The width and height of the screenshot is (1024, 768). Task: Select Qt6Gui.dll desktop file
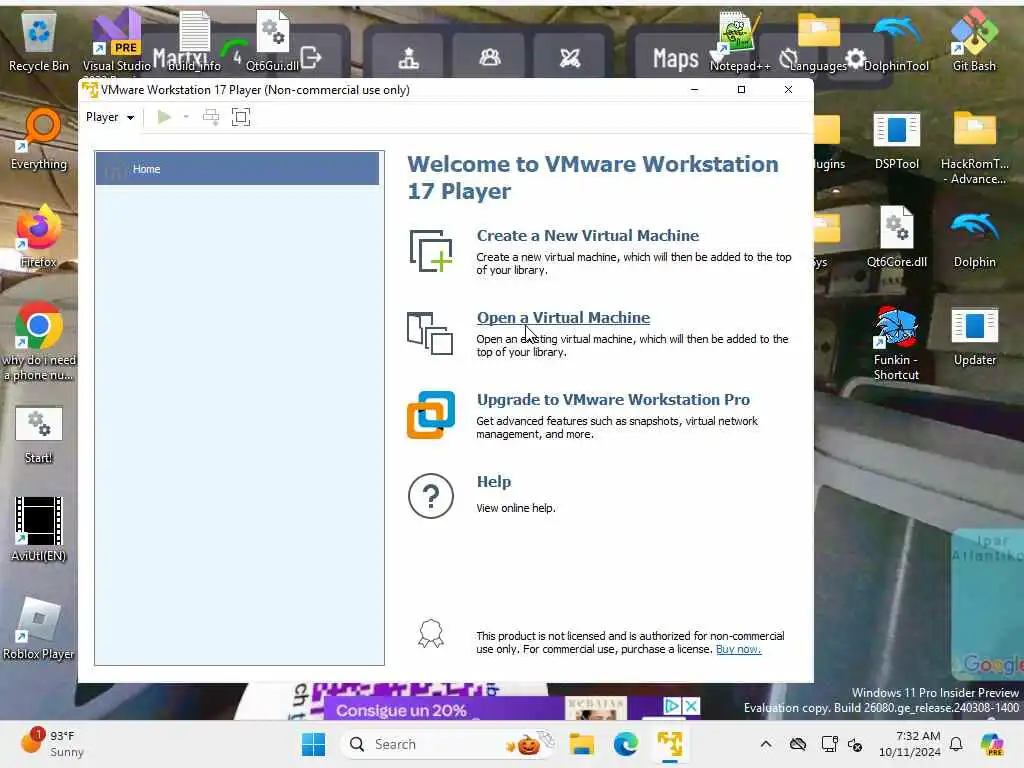tap(272, 40)
